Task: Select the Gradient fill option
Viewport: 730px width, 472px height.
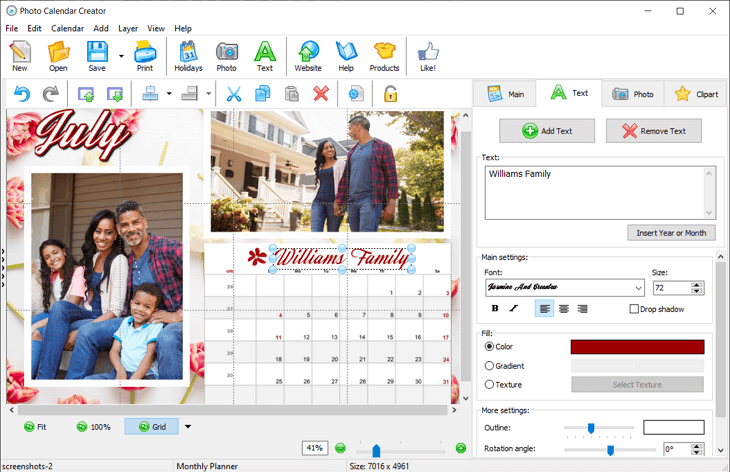Action: click(490, 366)
